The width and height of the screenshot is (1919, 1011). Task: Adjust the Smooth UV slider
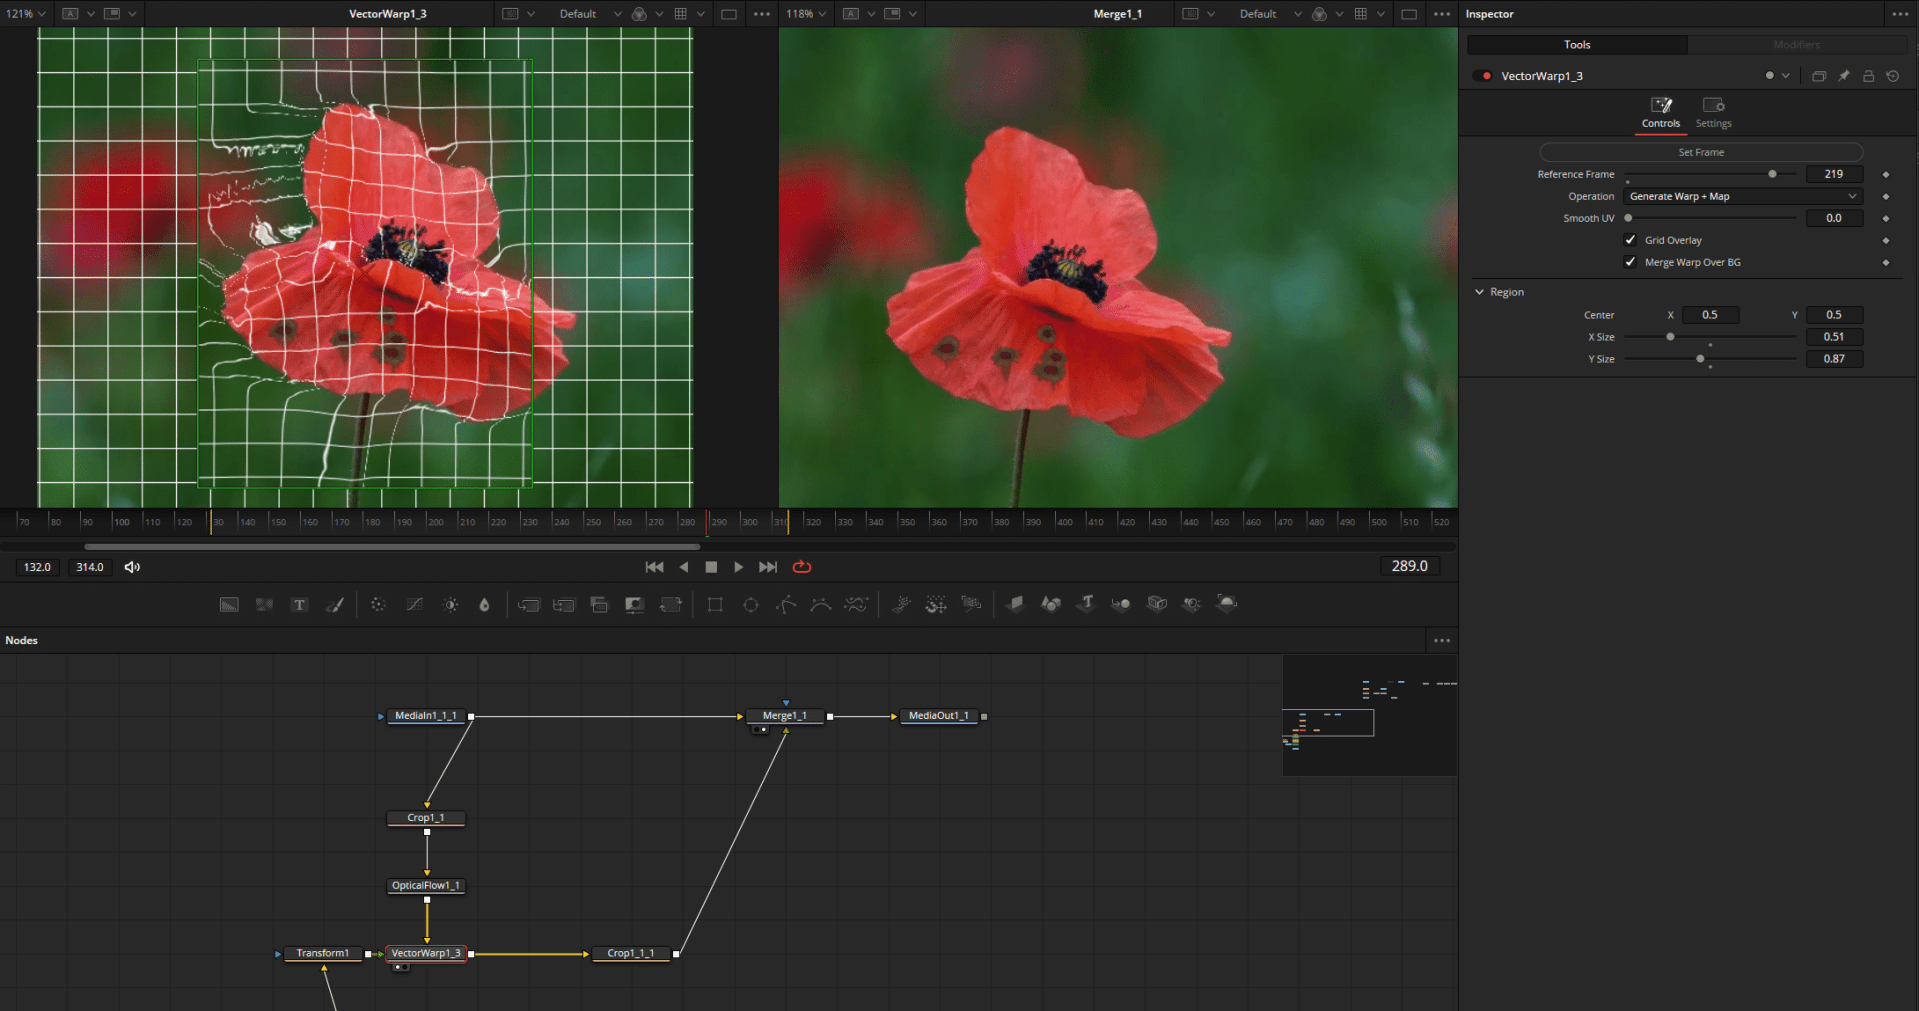1626,218
